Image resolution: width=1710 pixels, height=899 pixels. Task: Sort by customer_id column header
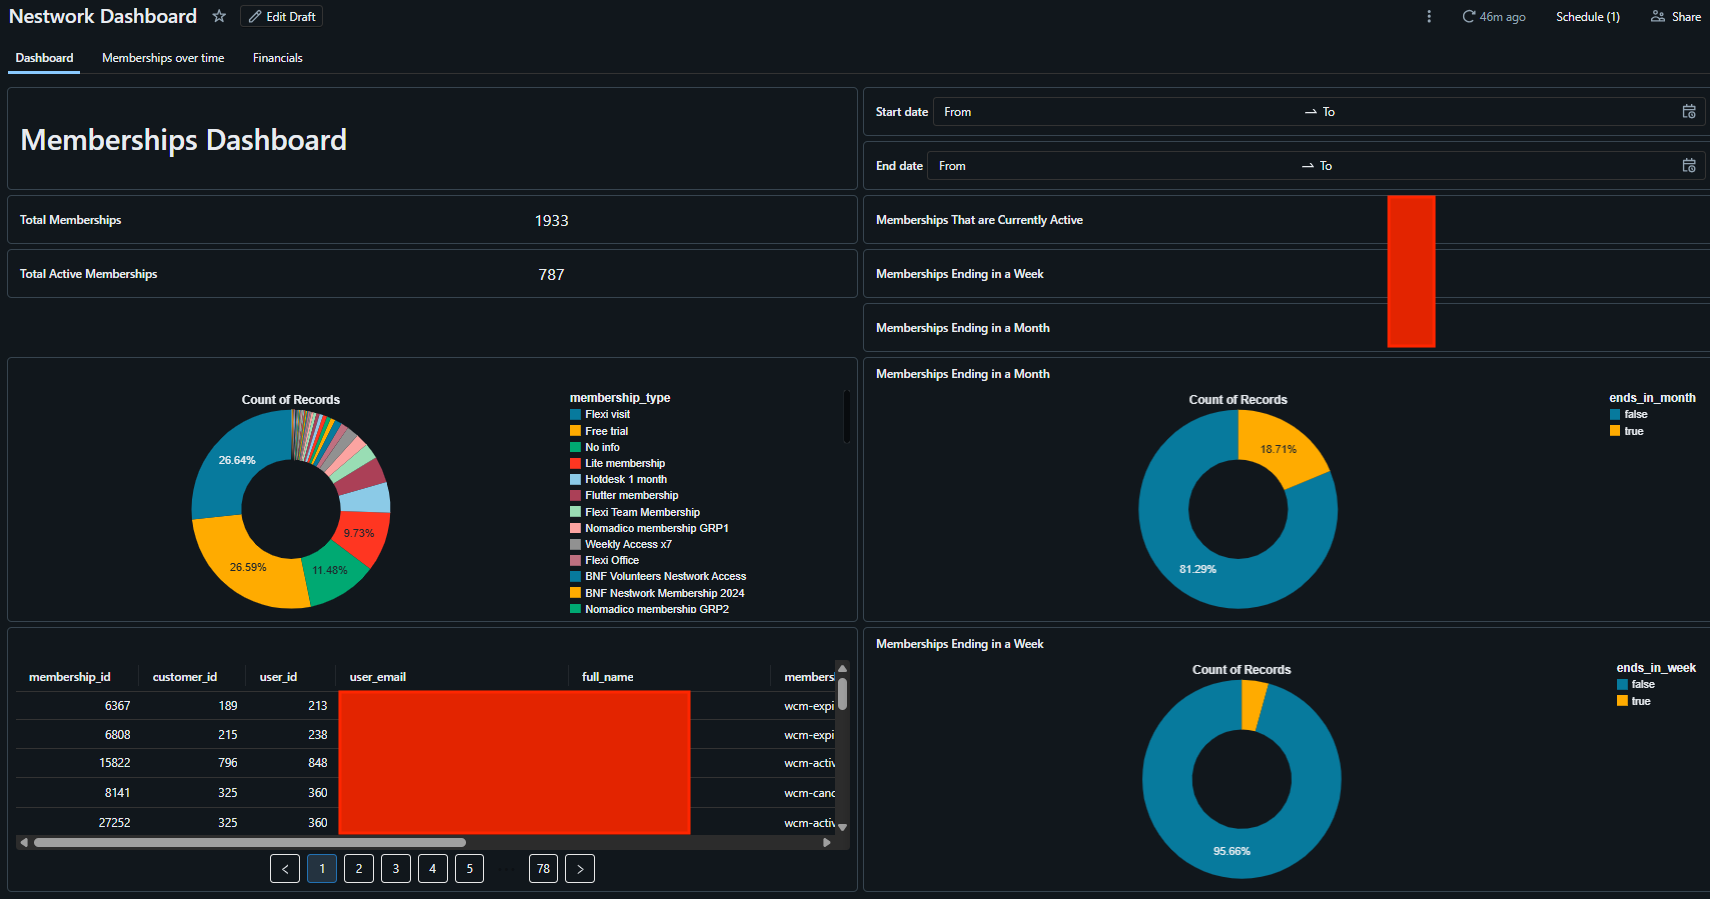(x=185, y=677)
